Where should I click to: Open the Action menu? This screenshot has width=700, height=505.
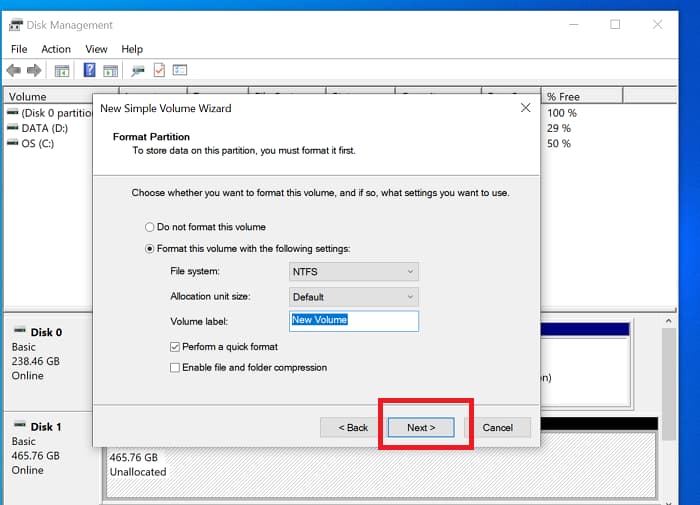point(56,49)
